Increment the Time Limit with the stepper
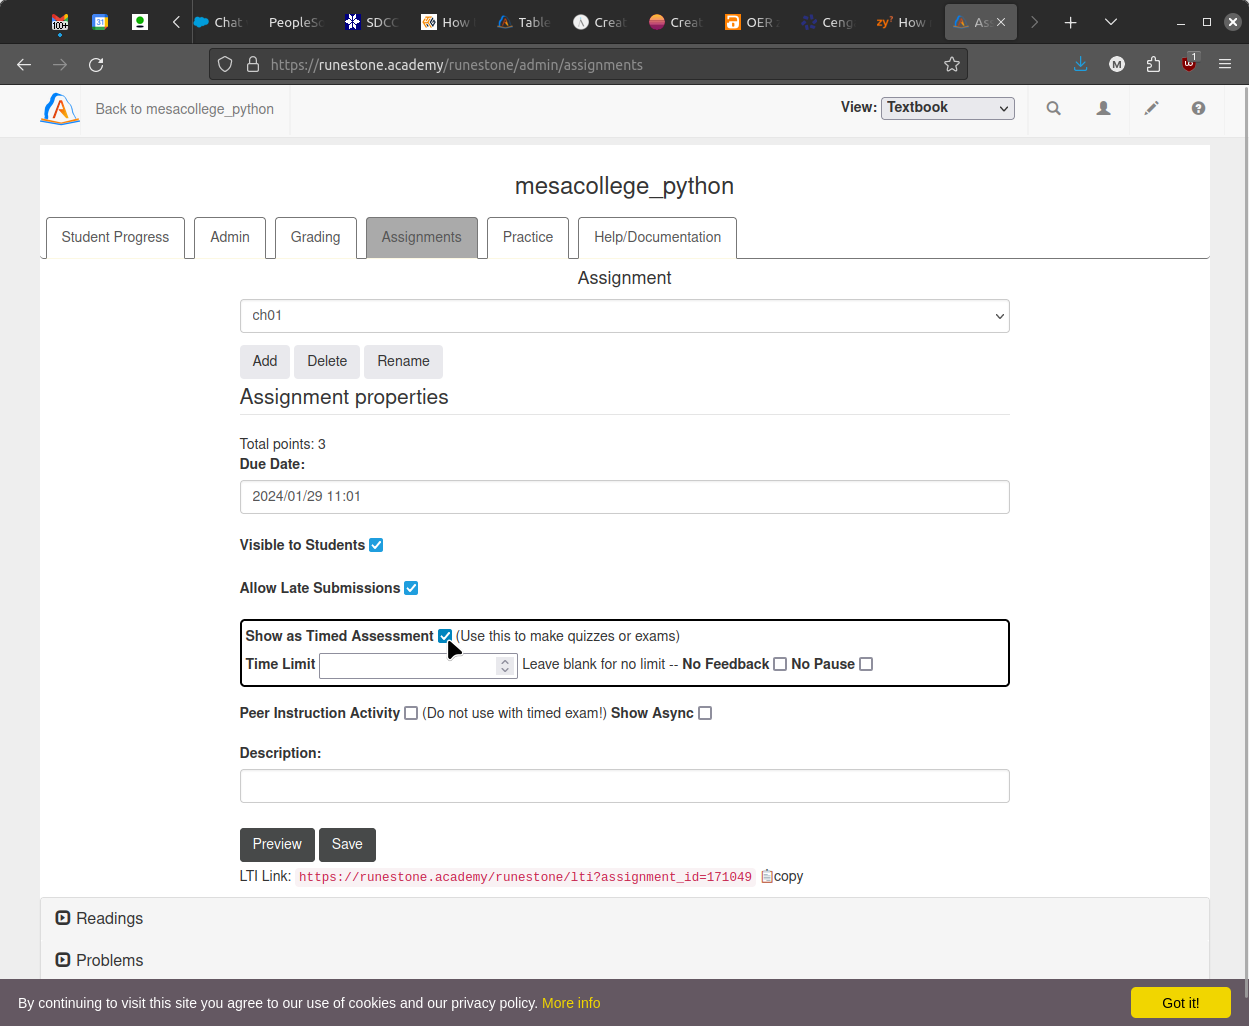 pos(505,660)
